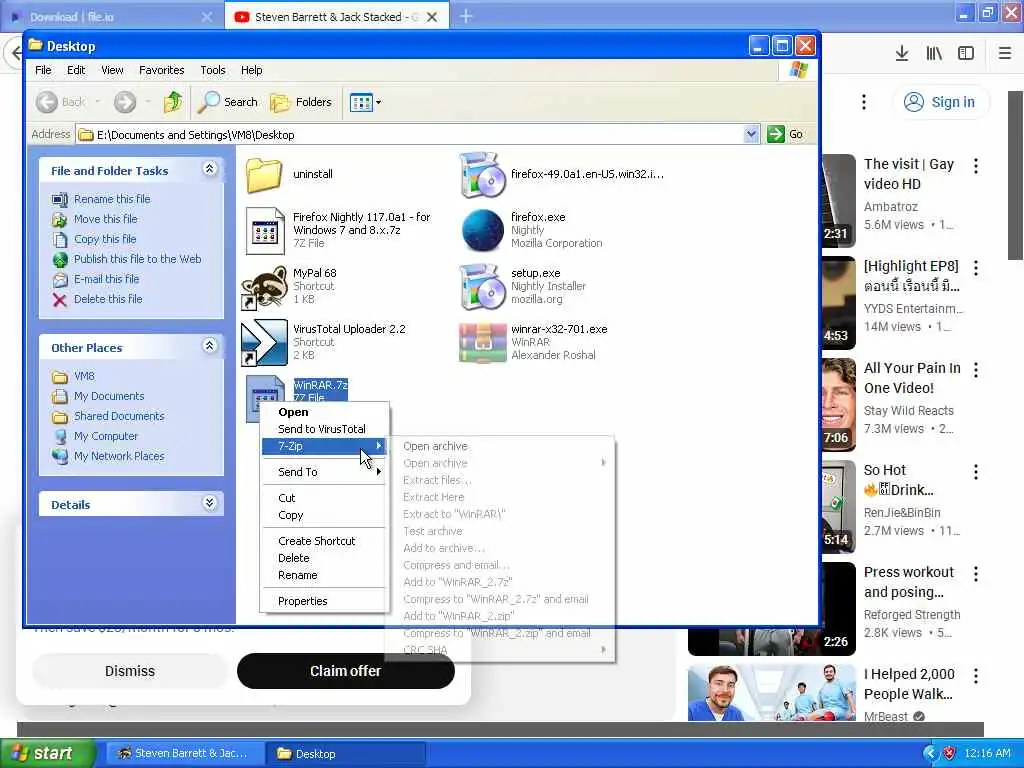Click the Sign in button on YouTube

[x=940, y=102]
